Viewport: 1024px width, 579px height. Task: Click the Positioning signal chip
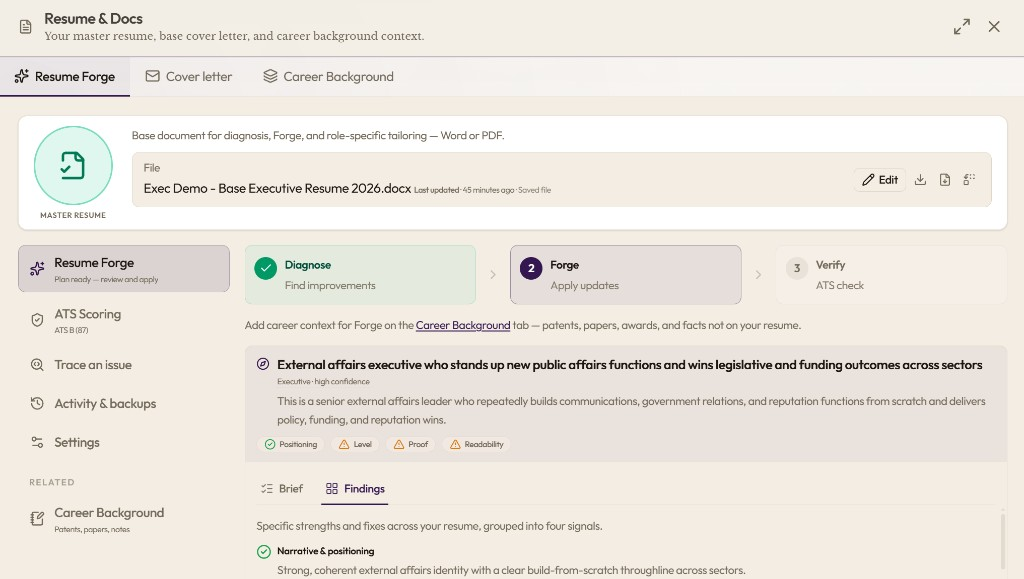(x=291, y=445)
